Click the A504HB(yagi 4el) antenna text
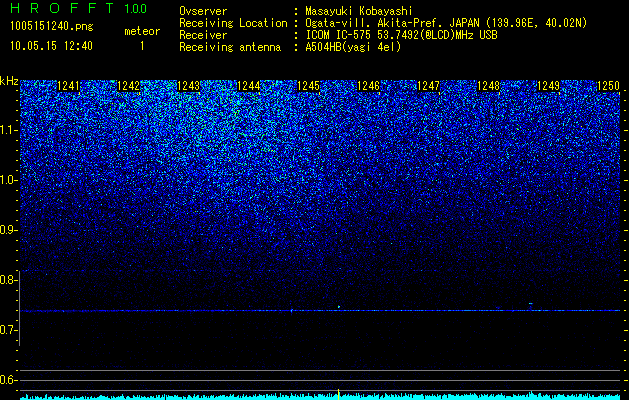The image size is (629, 400). pos(353,47)
